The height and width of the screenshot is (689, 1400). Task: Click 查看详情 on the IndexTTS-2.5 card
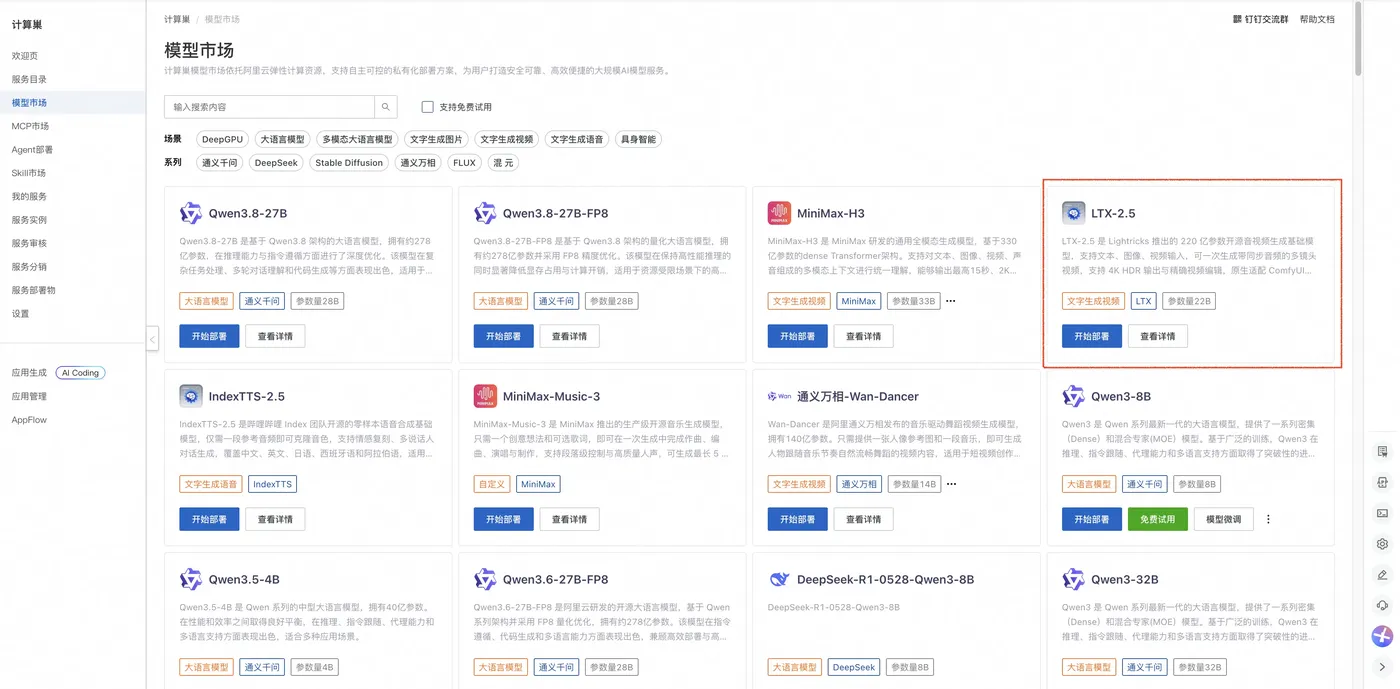275,520
